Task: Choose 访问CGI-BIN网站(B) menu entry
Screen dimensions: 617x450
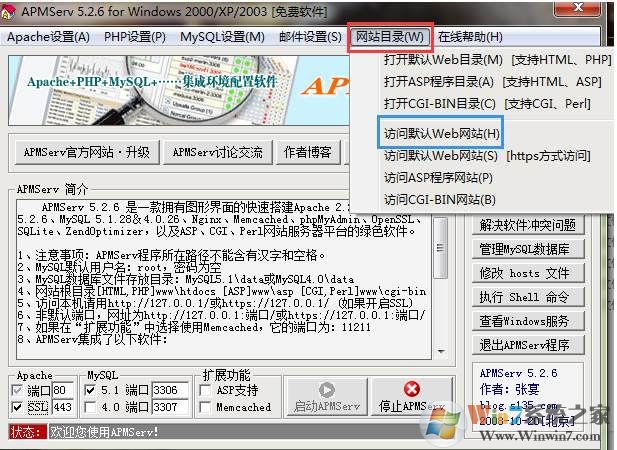Action: (440, 200)
